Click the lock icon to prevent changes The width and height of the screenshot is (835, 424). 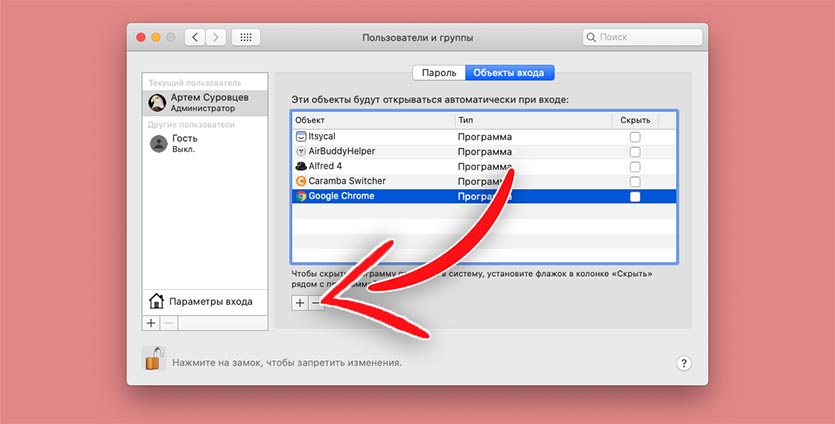click(x=153, y=358)
